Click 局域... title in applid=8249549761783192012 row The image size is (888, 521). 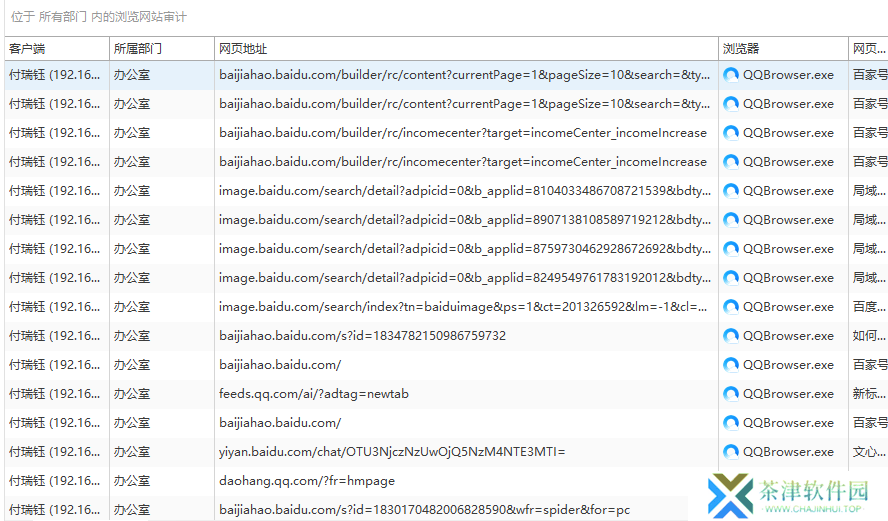tap(869, 278)
